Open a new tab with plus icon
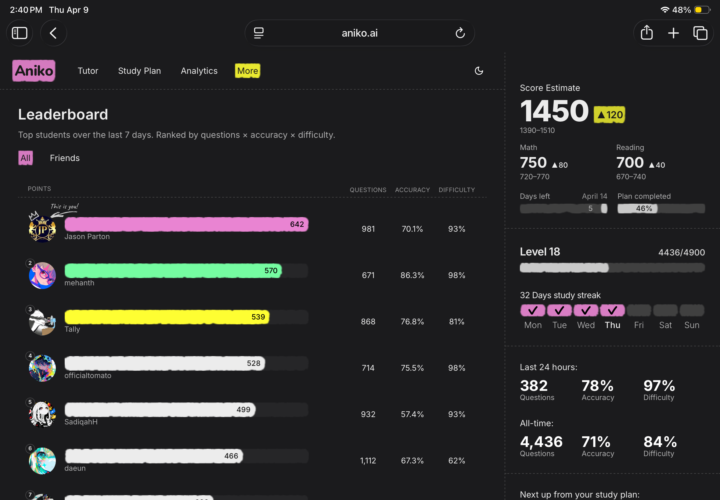The width and height of the screenshot is (720, 500). [x=673, y=33]
